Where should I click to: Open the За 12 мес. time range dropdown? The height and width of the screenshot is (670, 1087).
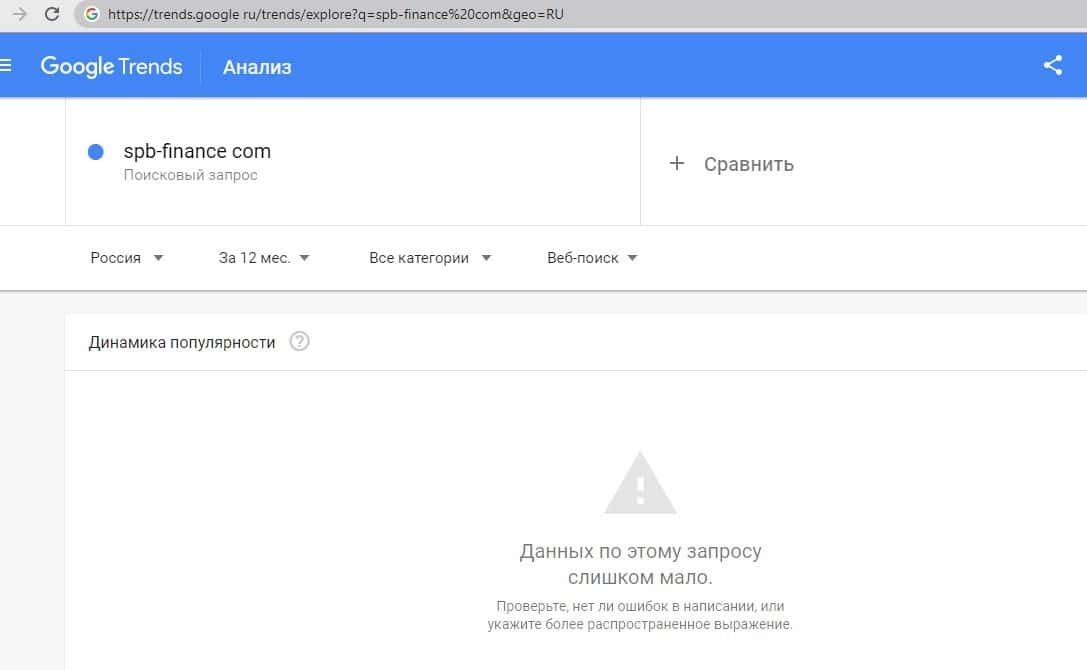click(x=264, y=258)
